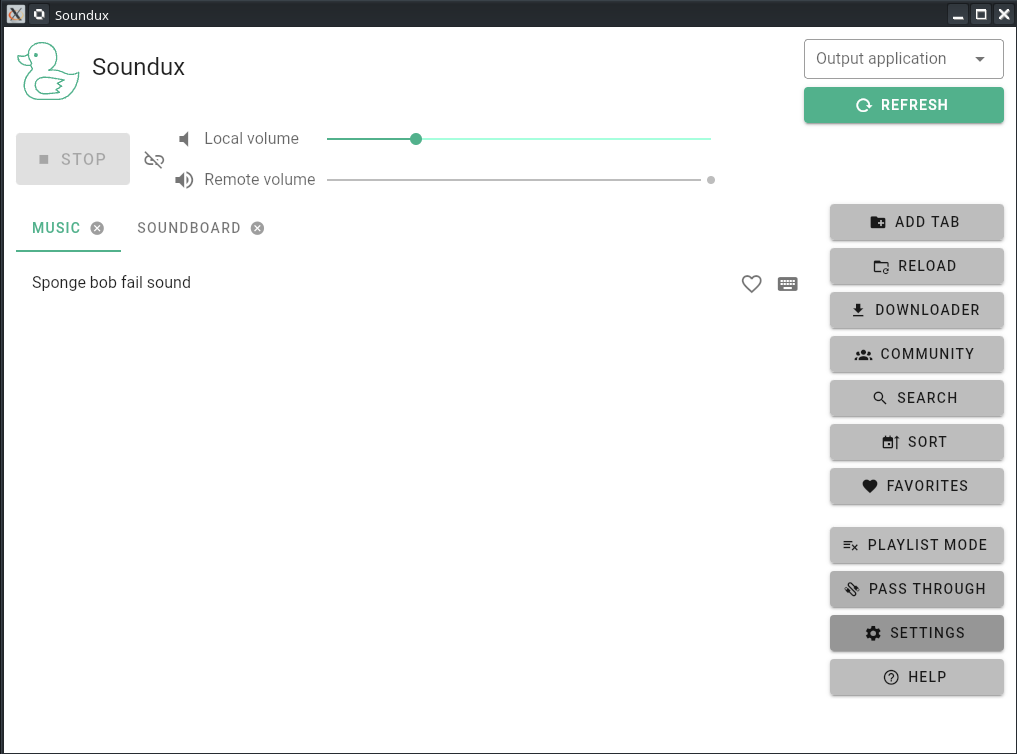Open sound Search
Screen dimensions: 1017x754
pos(916,398)
